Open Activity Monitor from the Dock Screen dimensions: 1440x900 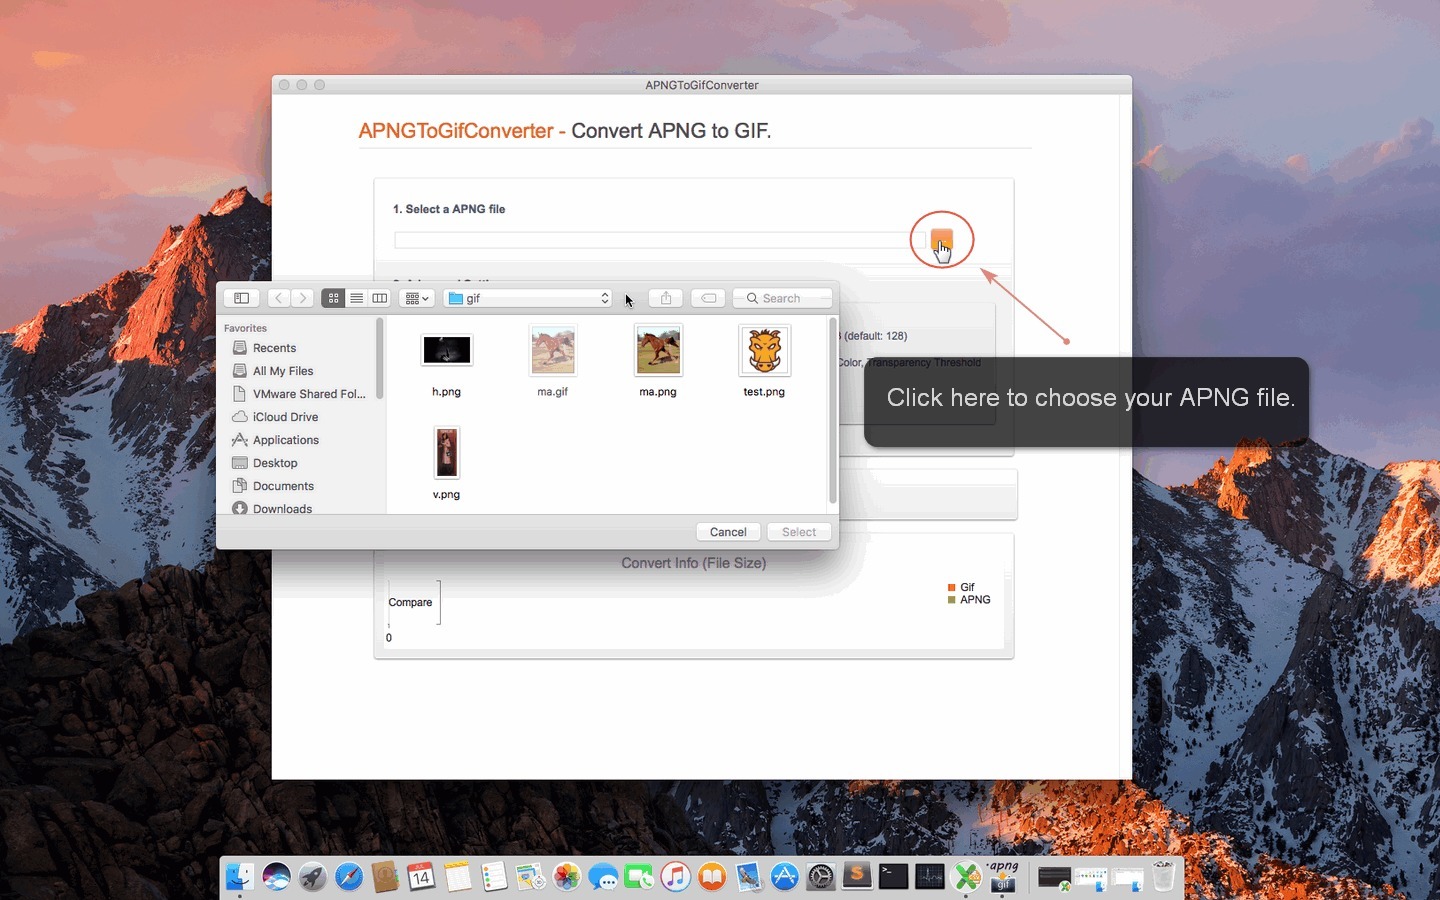[930, 877]
